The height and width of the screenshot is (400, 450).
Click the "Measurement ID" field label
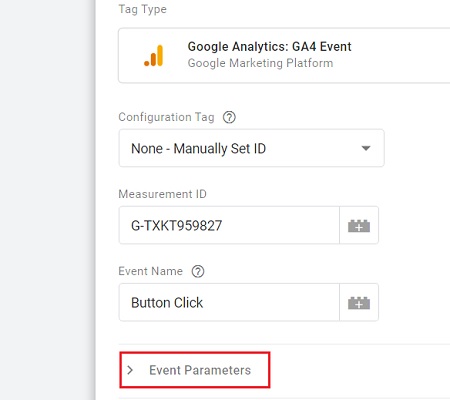tap(163, 194)
